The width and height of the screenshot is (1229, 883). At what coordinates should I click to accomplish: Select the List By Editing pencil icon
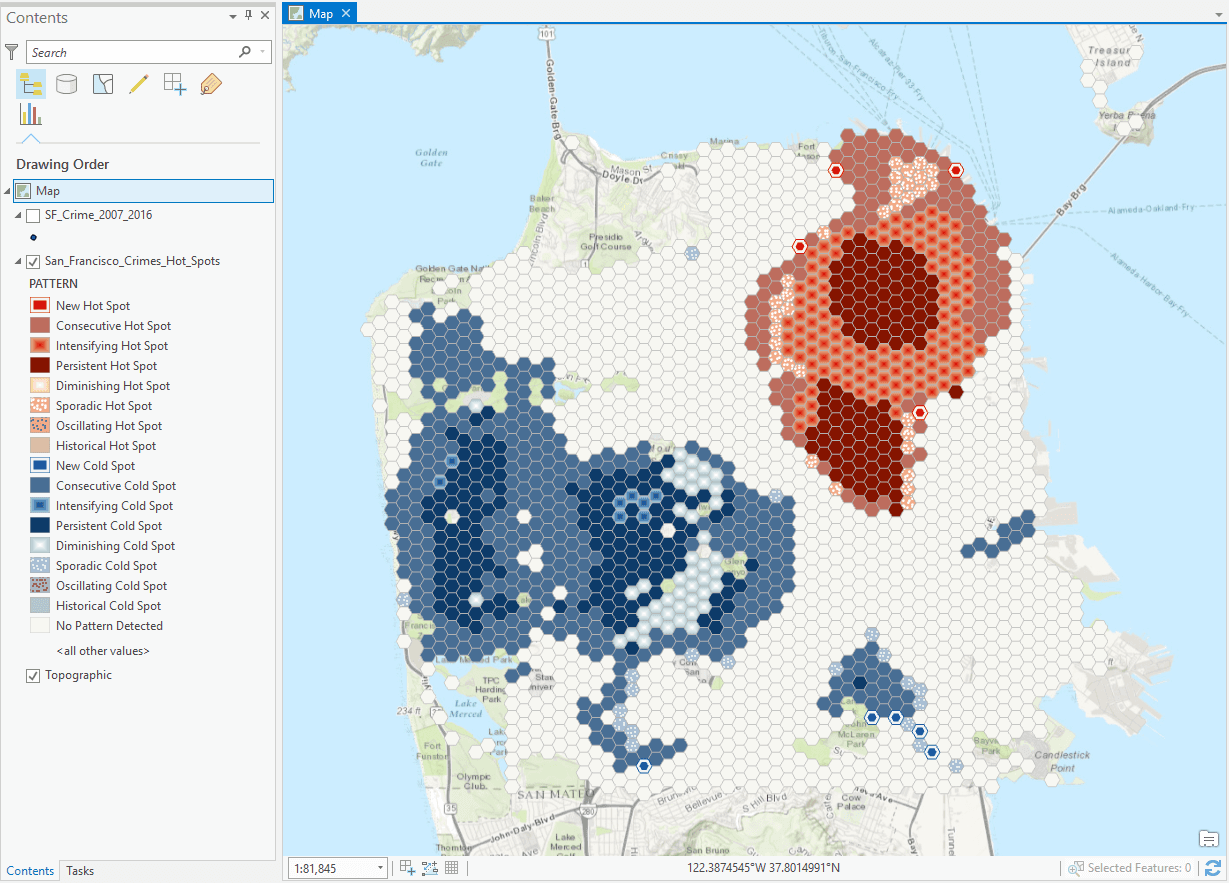138,84
